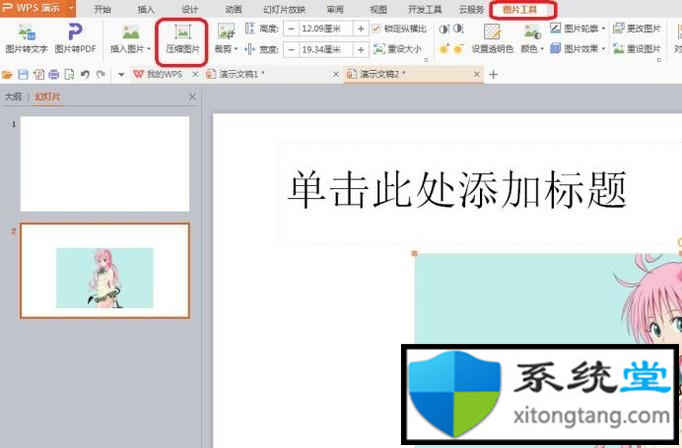Click 设置透明色 (Set Transparent Color) tool
The height and width of the screenshot is (448, 682).
492,38
